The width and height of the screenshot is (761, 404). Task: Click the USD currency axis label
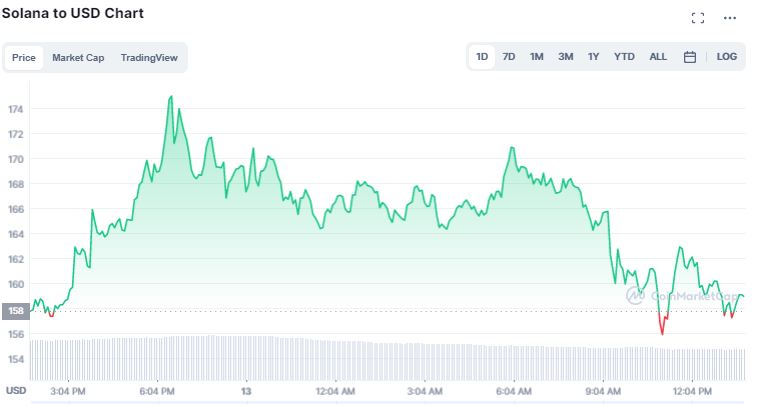click(x=16, y=391)
